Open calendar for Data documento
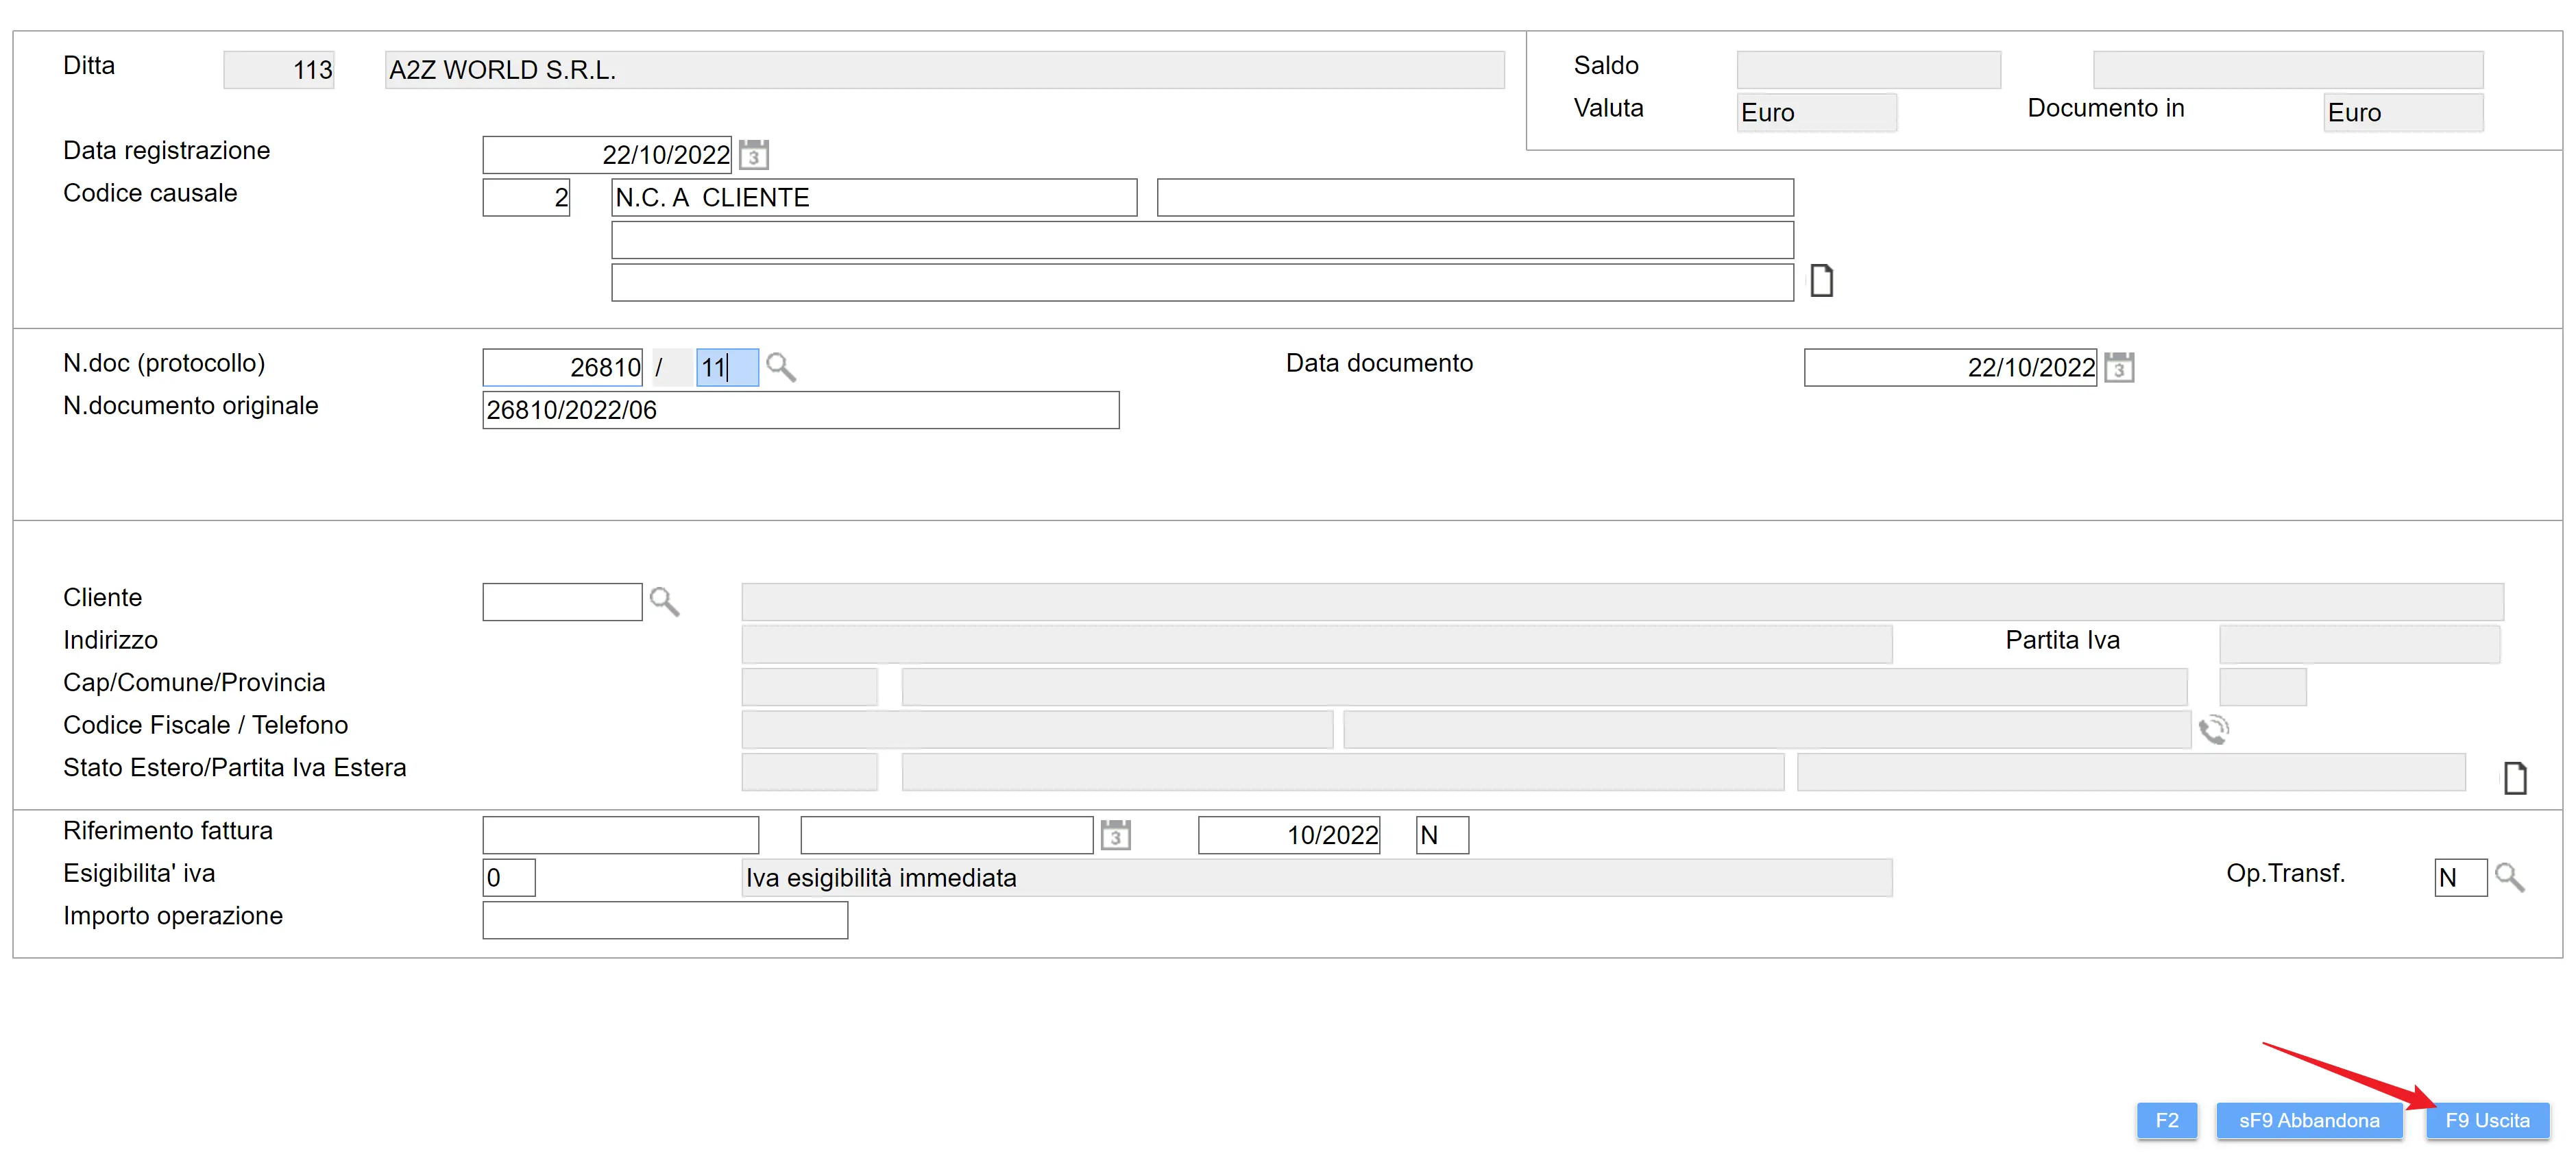Screen dimensions: 2576x1152 click(x=2118, y=368)
